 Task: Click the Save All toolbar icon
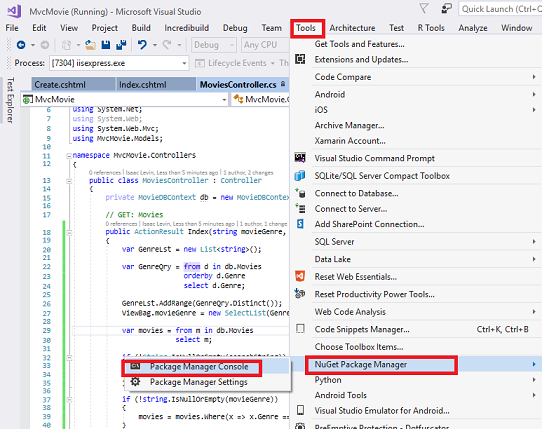121,45
